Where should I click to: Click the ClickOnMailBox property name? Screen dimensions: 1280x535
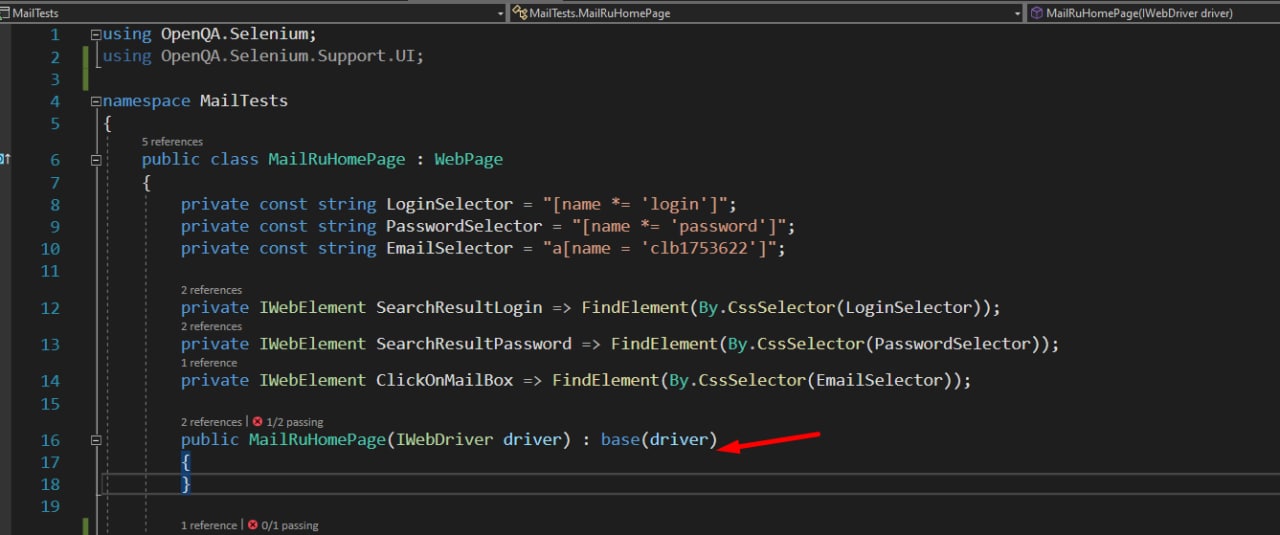coord(444,380)
